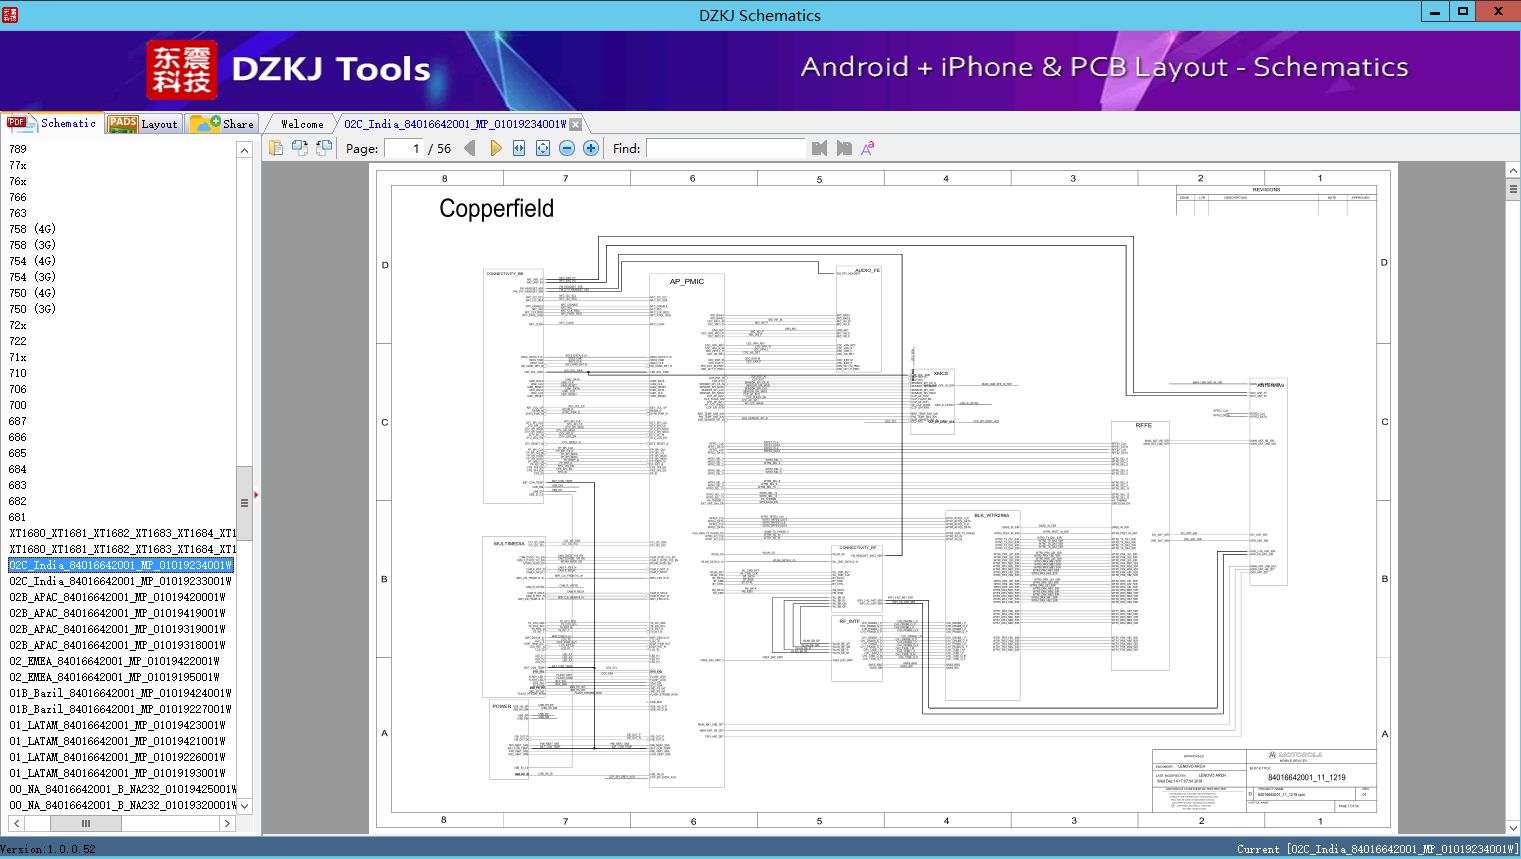Select list item 700
The image size is (1521, 859).
pyautogui.click(x=18, y=405)
